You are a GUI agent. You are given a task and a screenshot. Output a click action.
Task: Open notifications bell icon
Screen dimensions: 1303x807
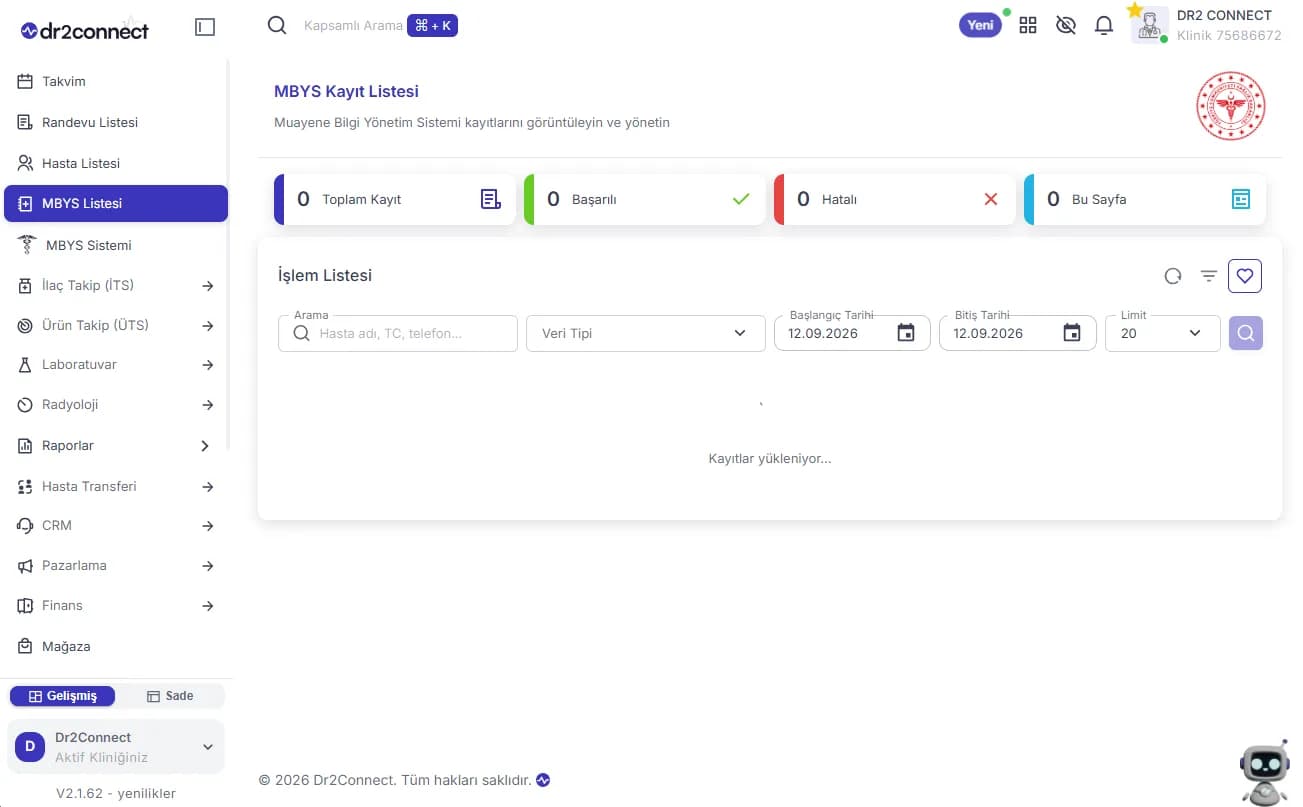1104,26
